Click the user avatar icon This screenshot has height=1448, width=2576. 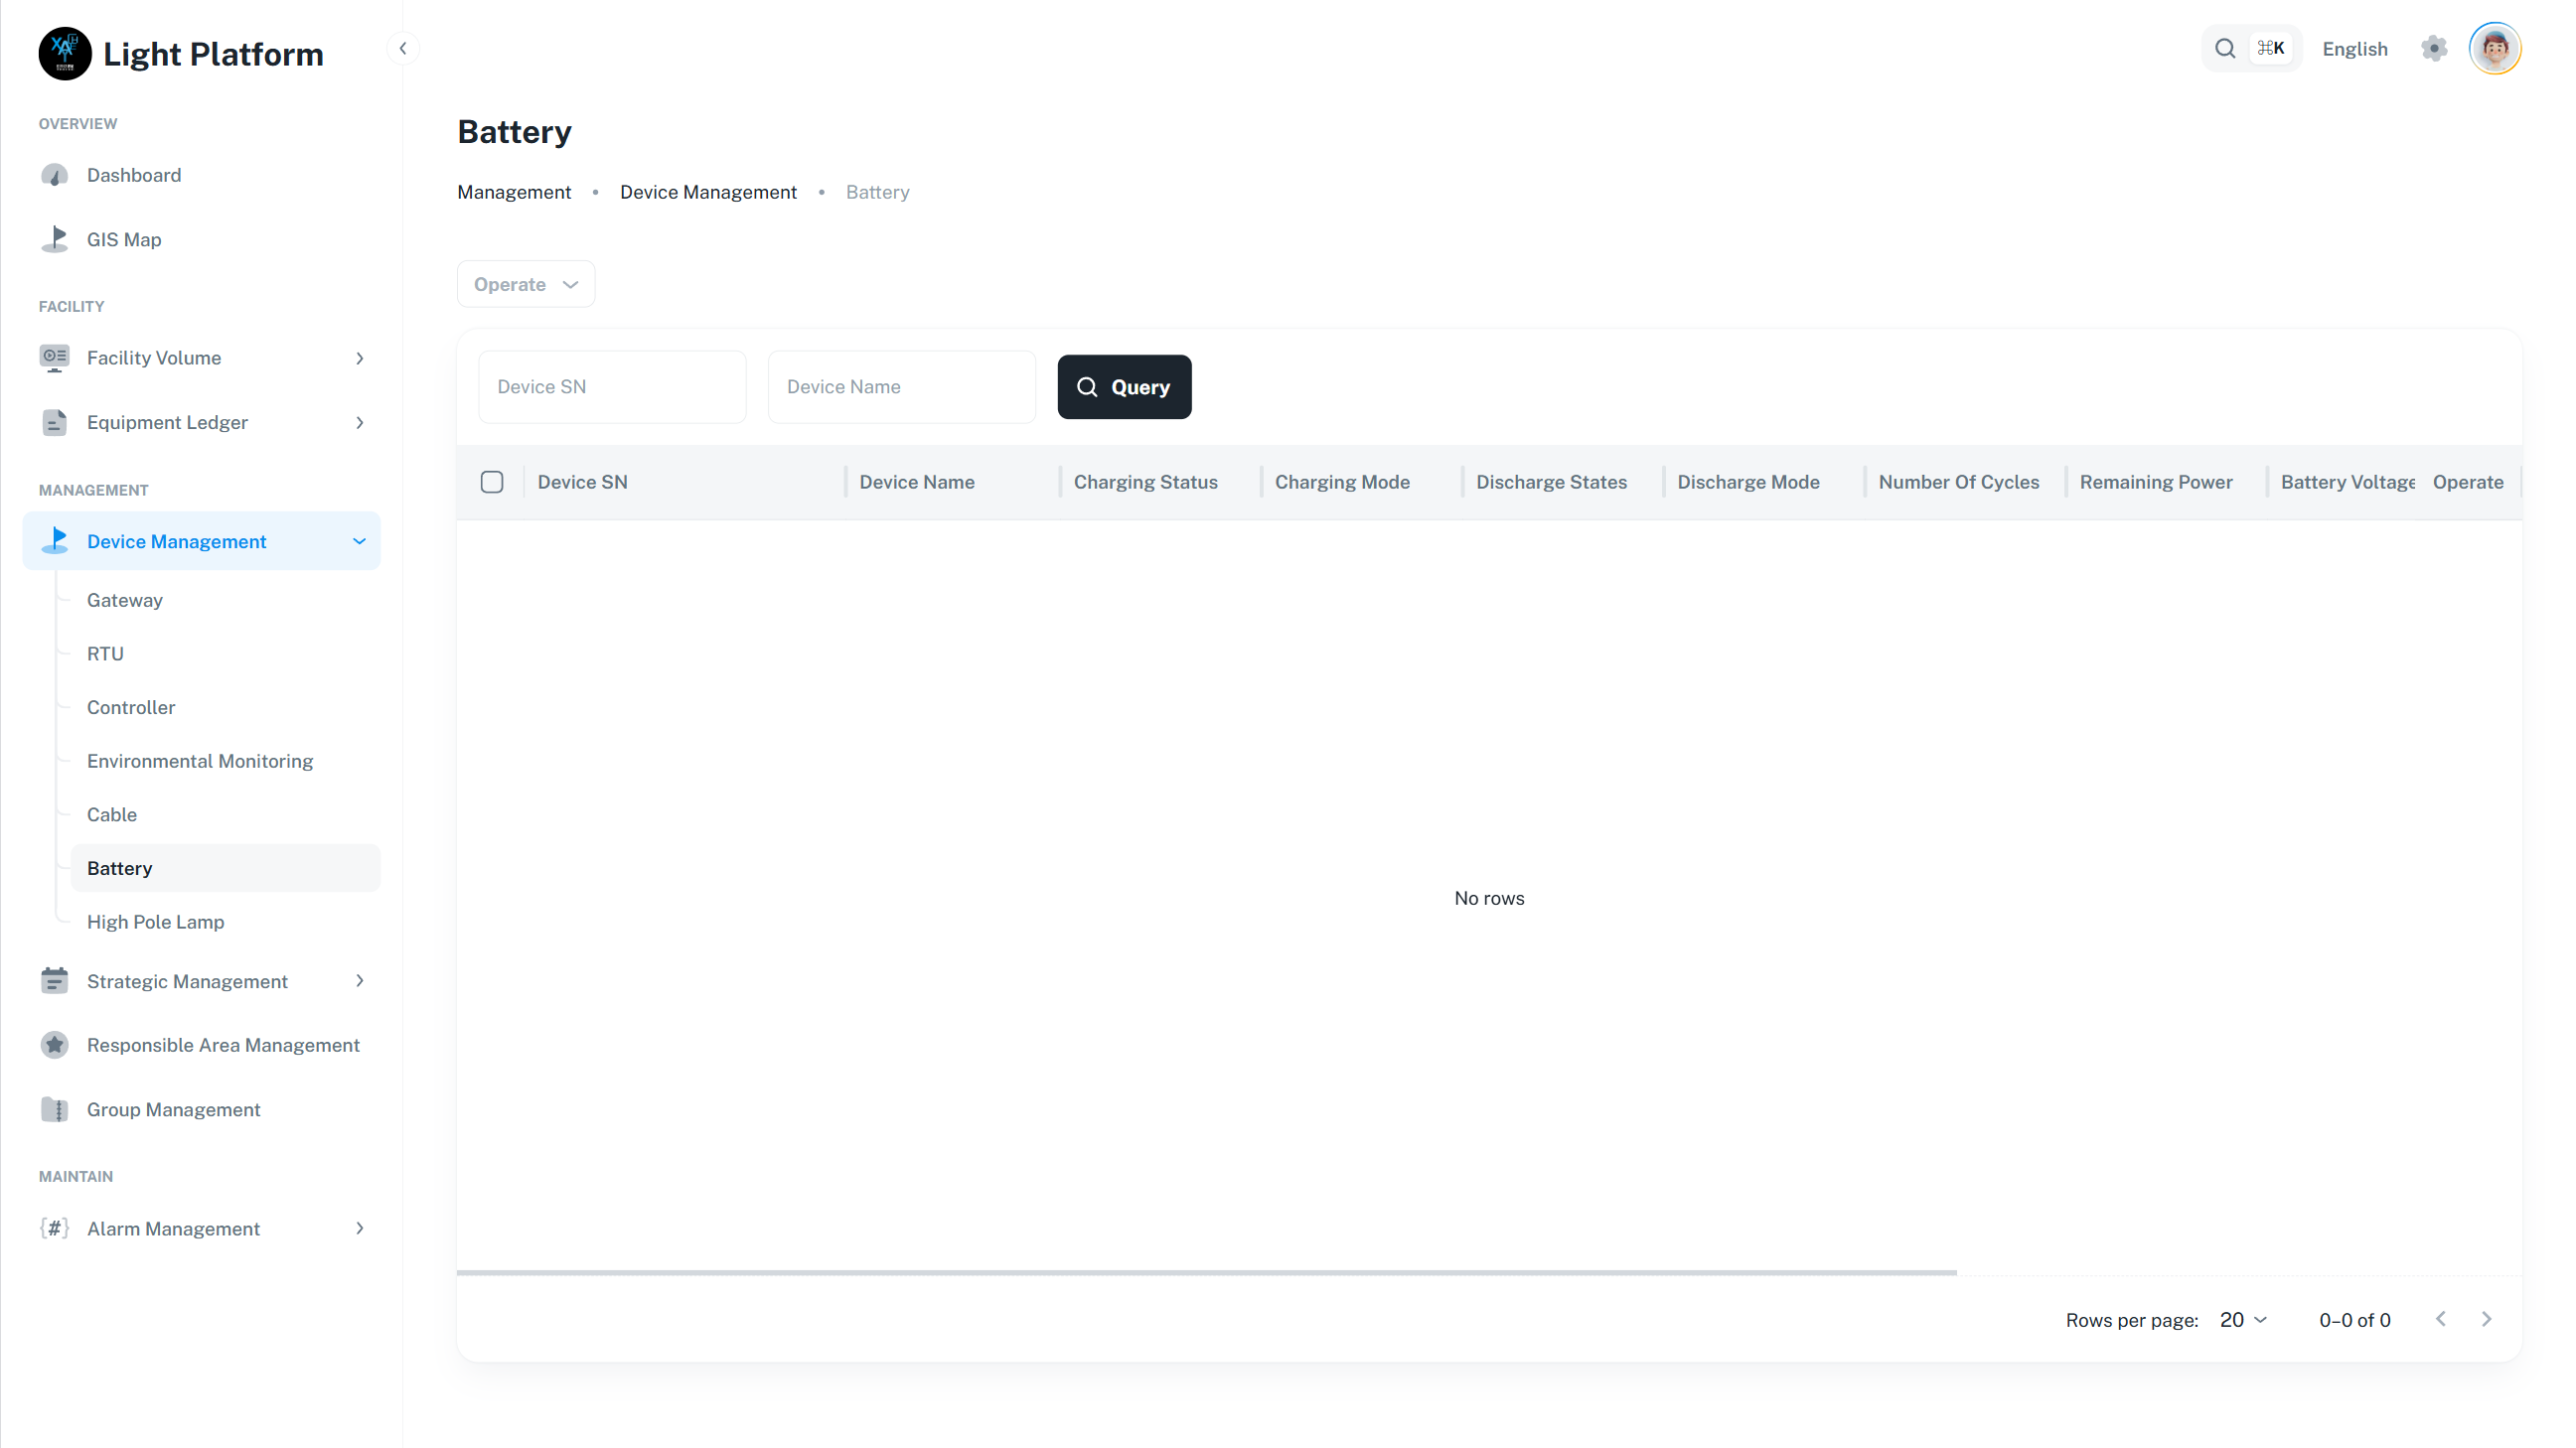[x=2494, y=48]
